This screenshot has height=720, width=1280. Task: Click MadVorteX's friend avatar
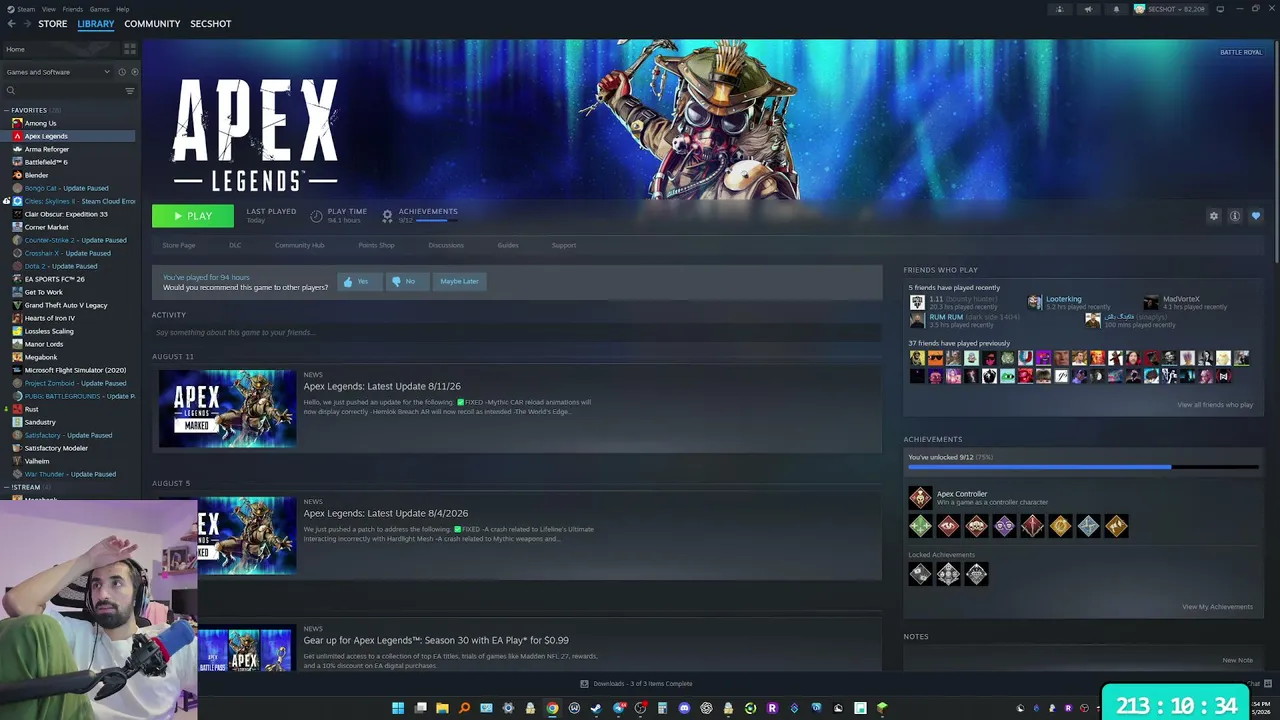[x=1151, y=302]
